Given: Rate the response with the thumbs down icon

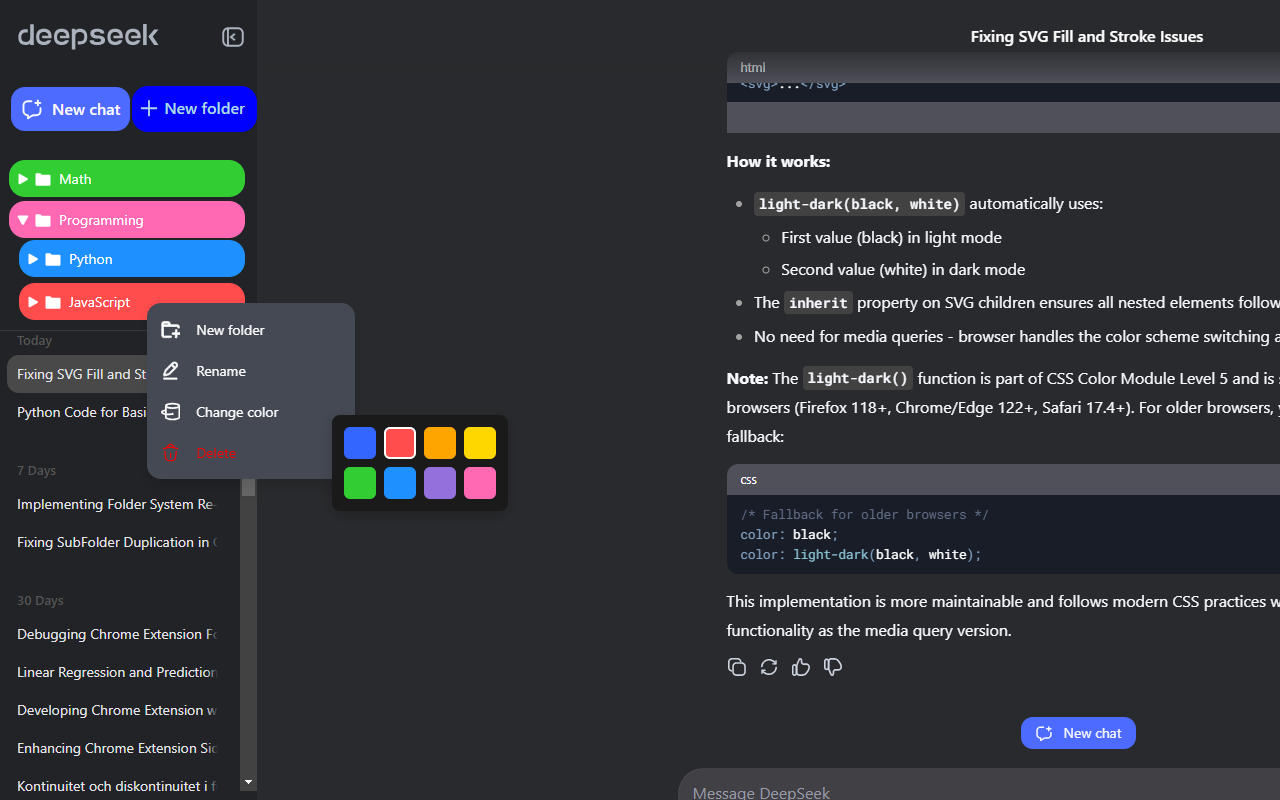Looking at the screenshot, I should click(833, 667).
